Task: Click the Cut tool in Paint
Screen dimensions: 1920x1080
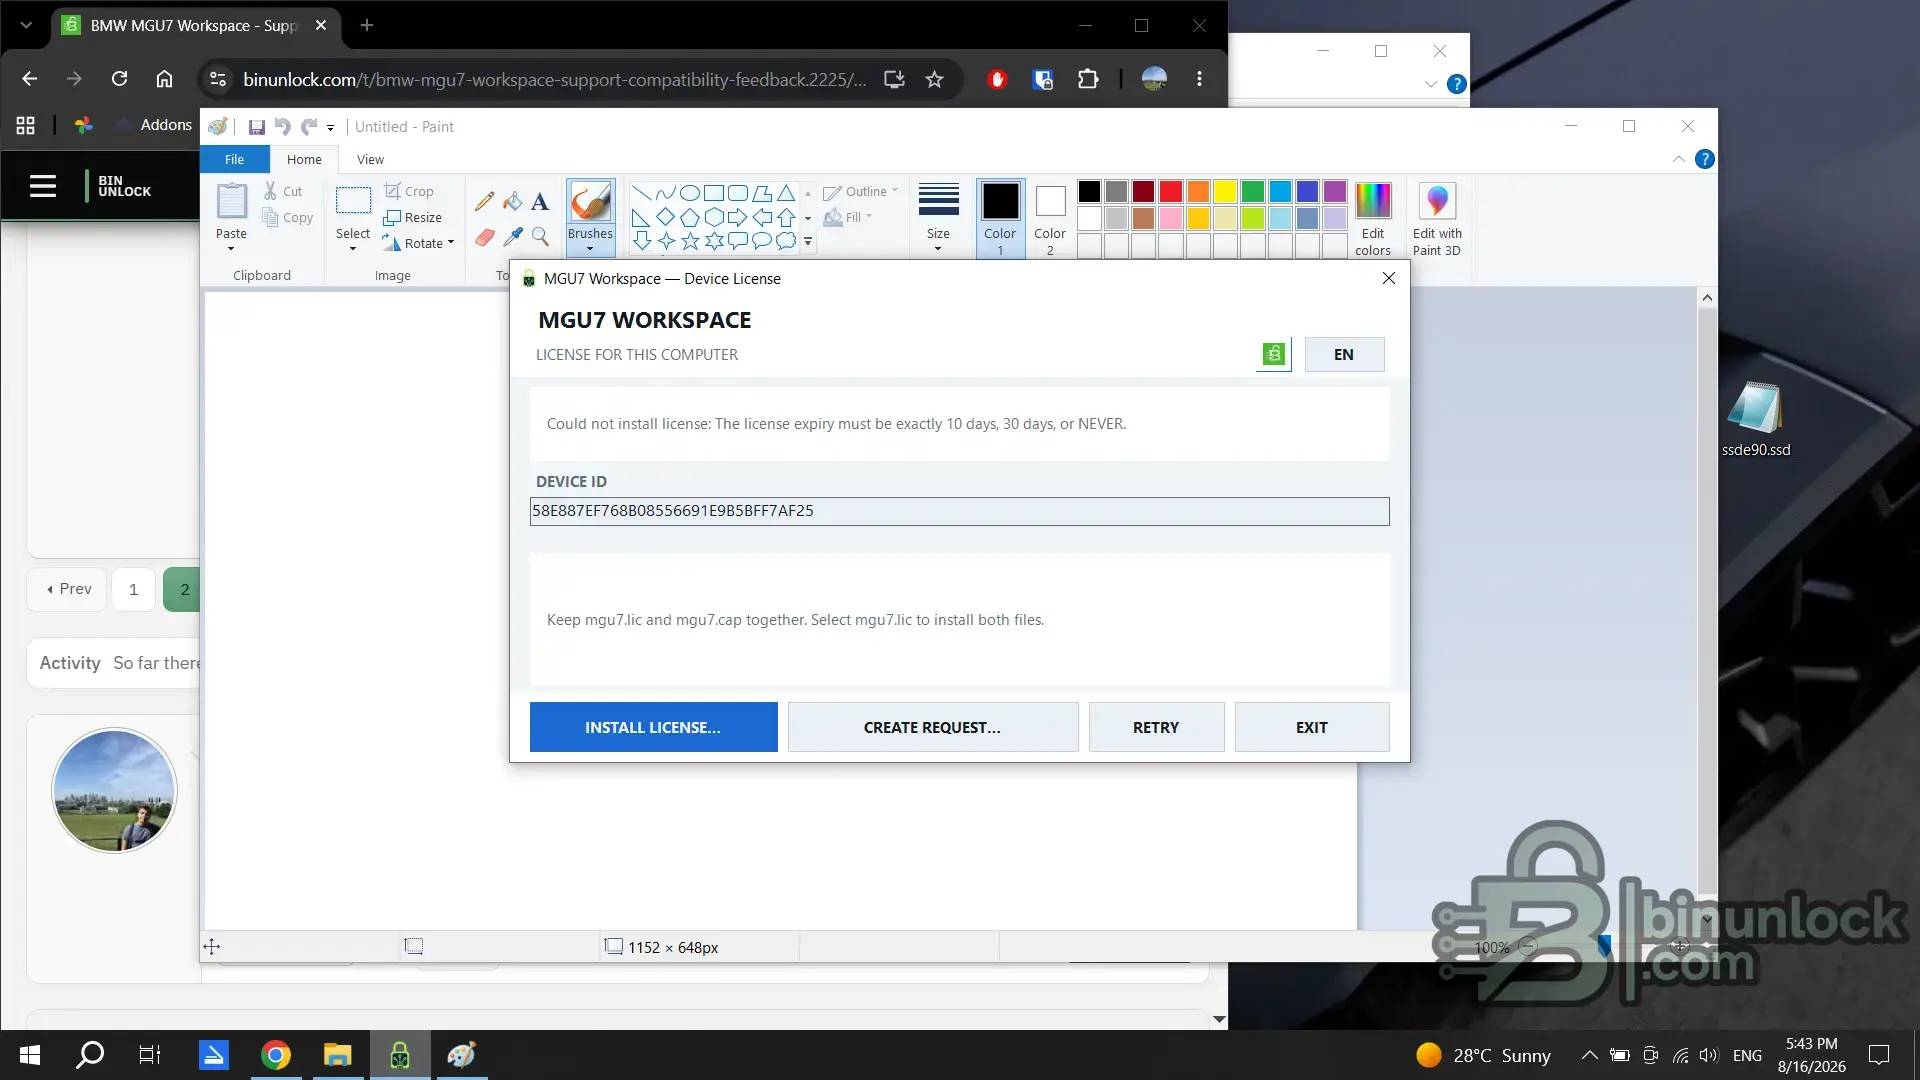Action: [x=283, y=191]
